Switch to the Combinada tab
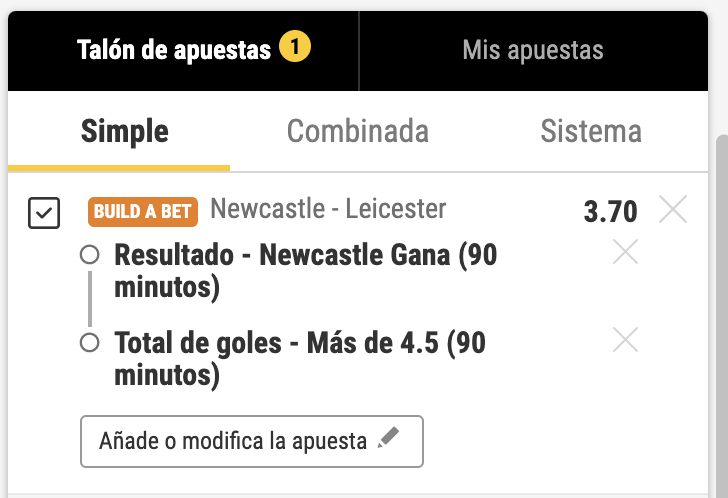 pyautogui.click(x=357, y=131)
